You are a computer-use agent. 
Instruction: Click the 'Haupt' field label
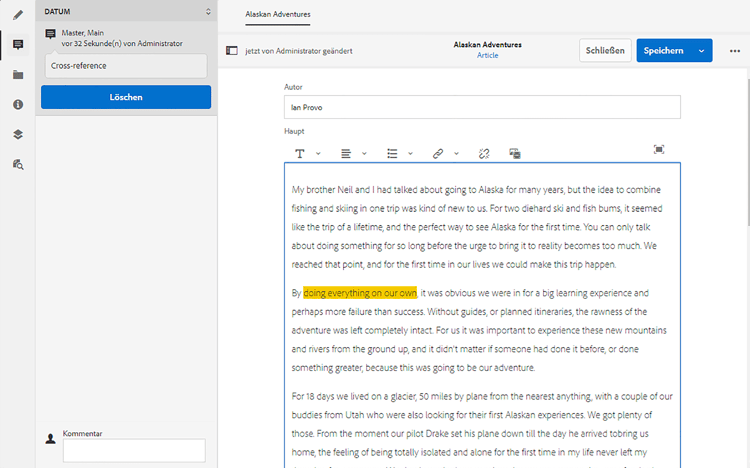(x=294, y=131)
